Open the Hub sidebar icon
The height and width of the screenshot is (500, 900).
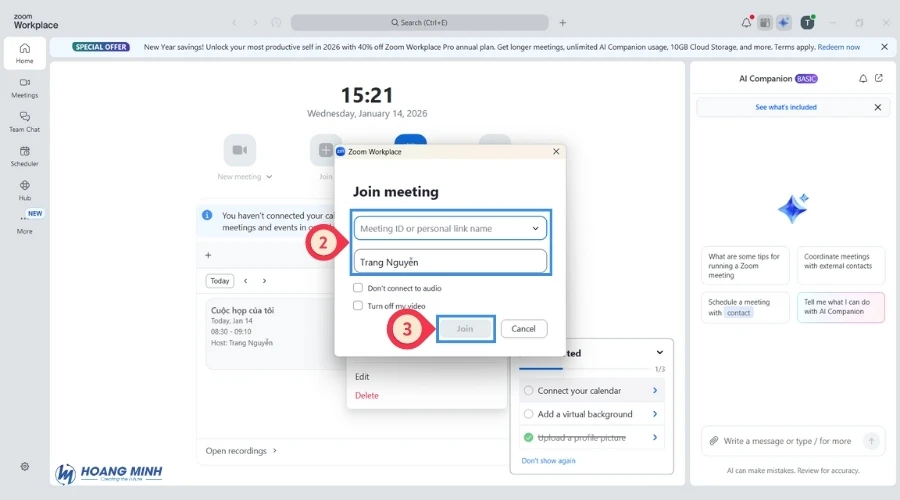point(24,189)
